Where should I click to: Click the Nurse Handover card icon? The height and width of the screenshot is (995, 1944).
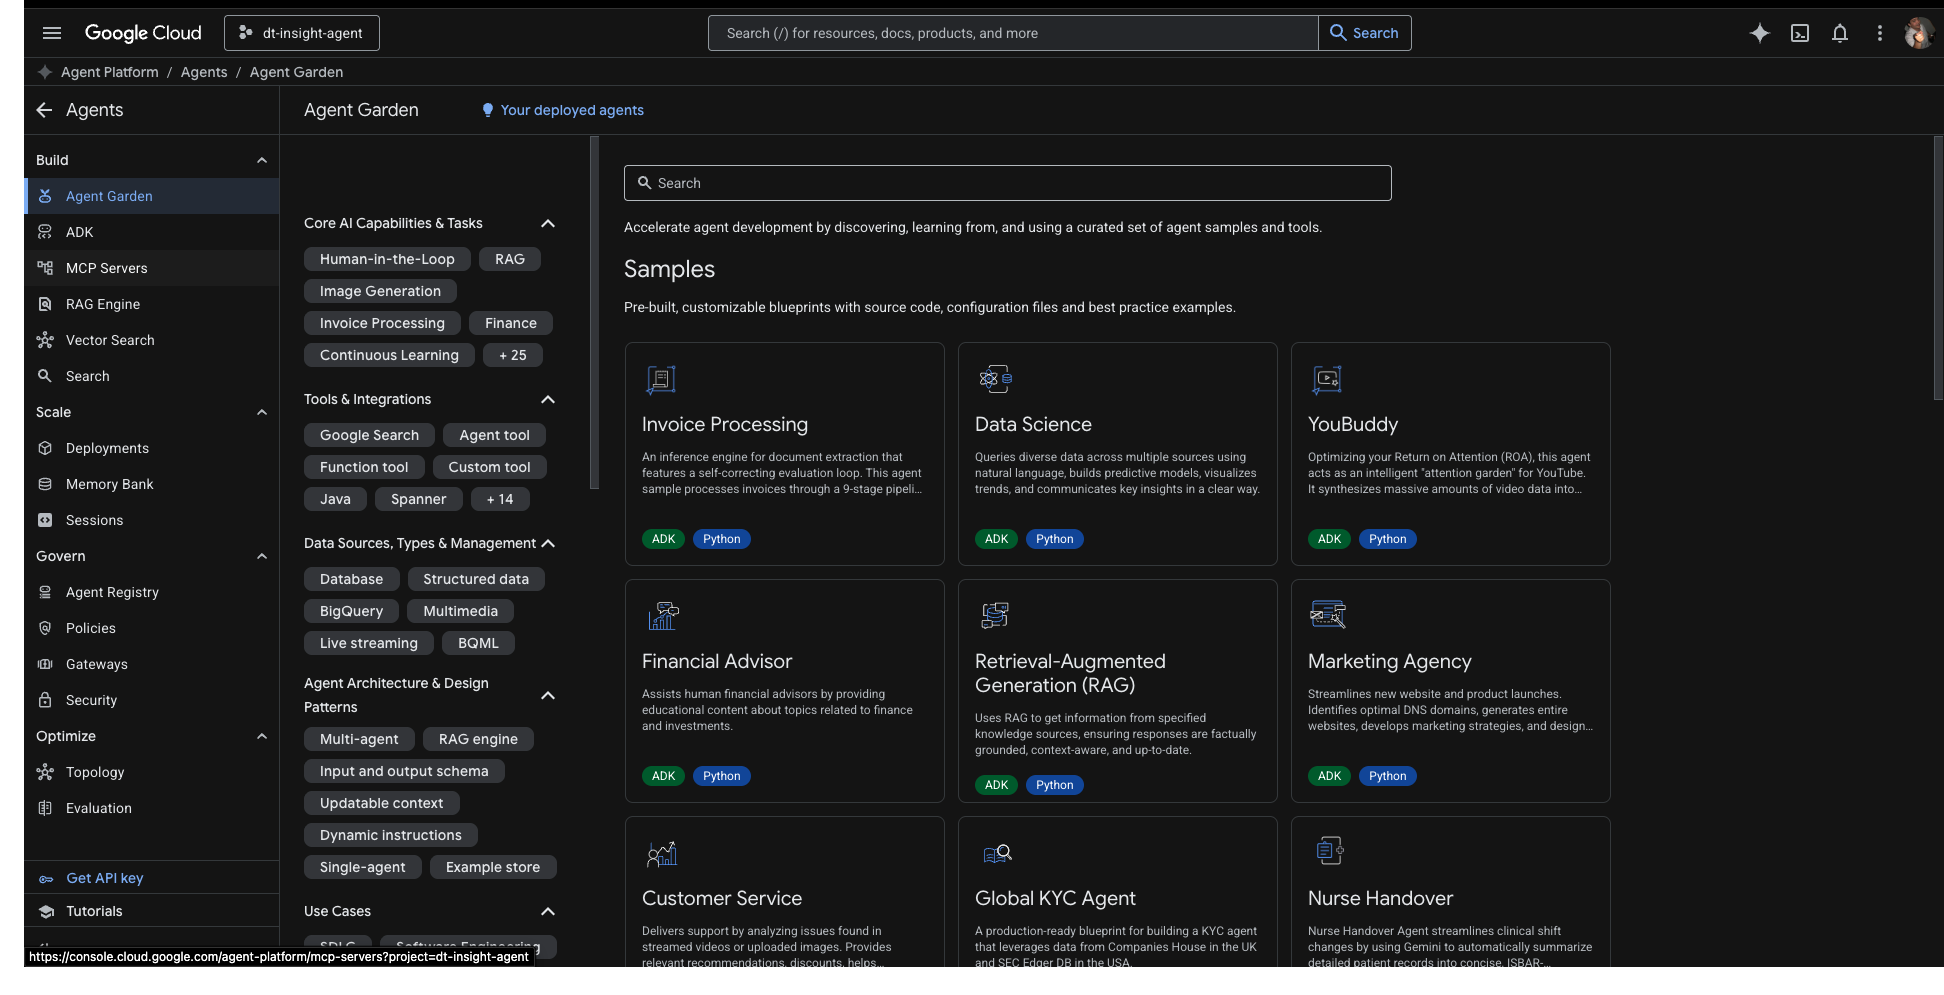[1329, 851]
